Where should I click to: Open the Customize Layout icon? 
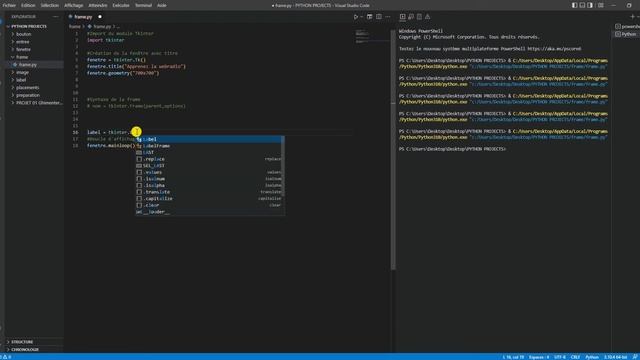[600, 5]
